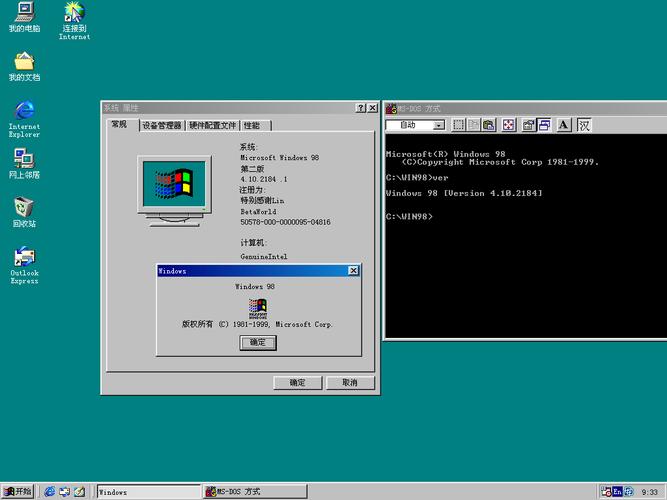Click the Windows 98 [Version 4.10.2184] line
The height and width of the screenshot is (500, 667).
pos(464,193)
